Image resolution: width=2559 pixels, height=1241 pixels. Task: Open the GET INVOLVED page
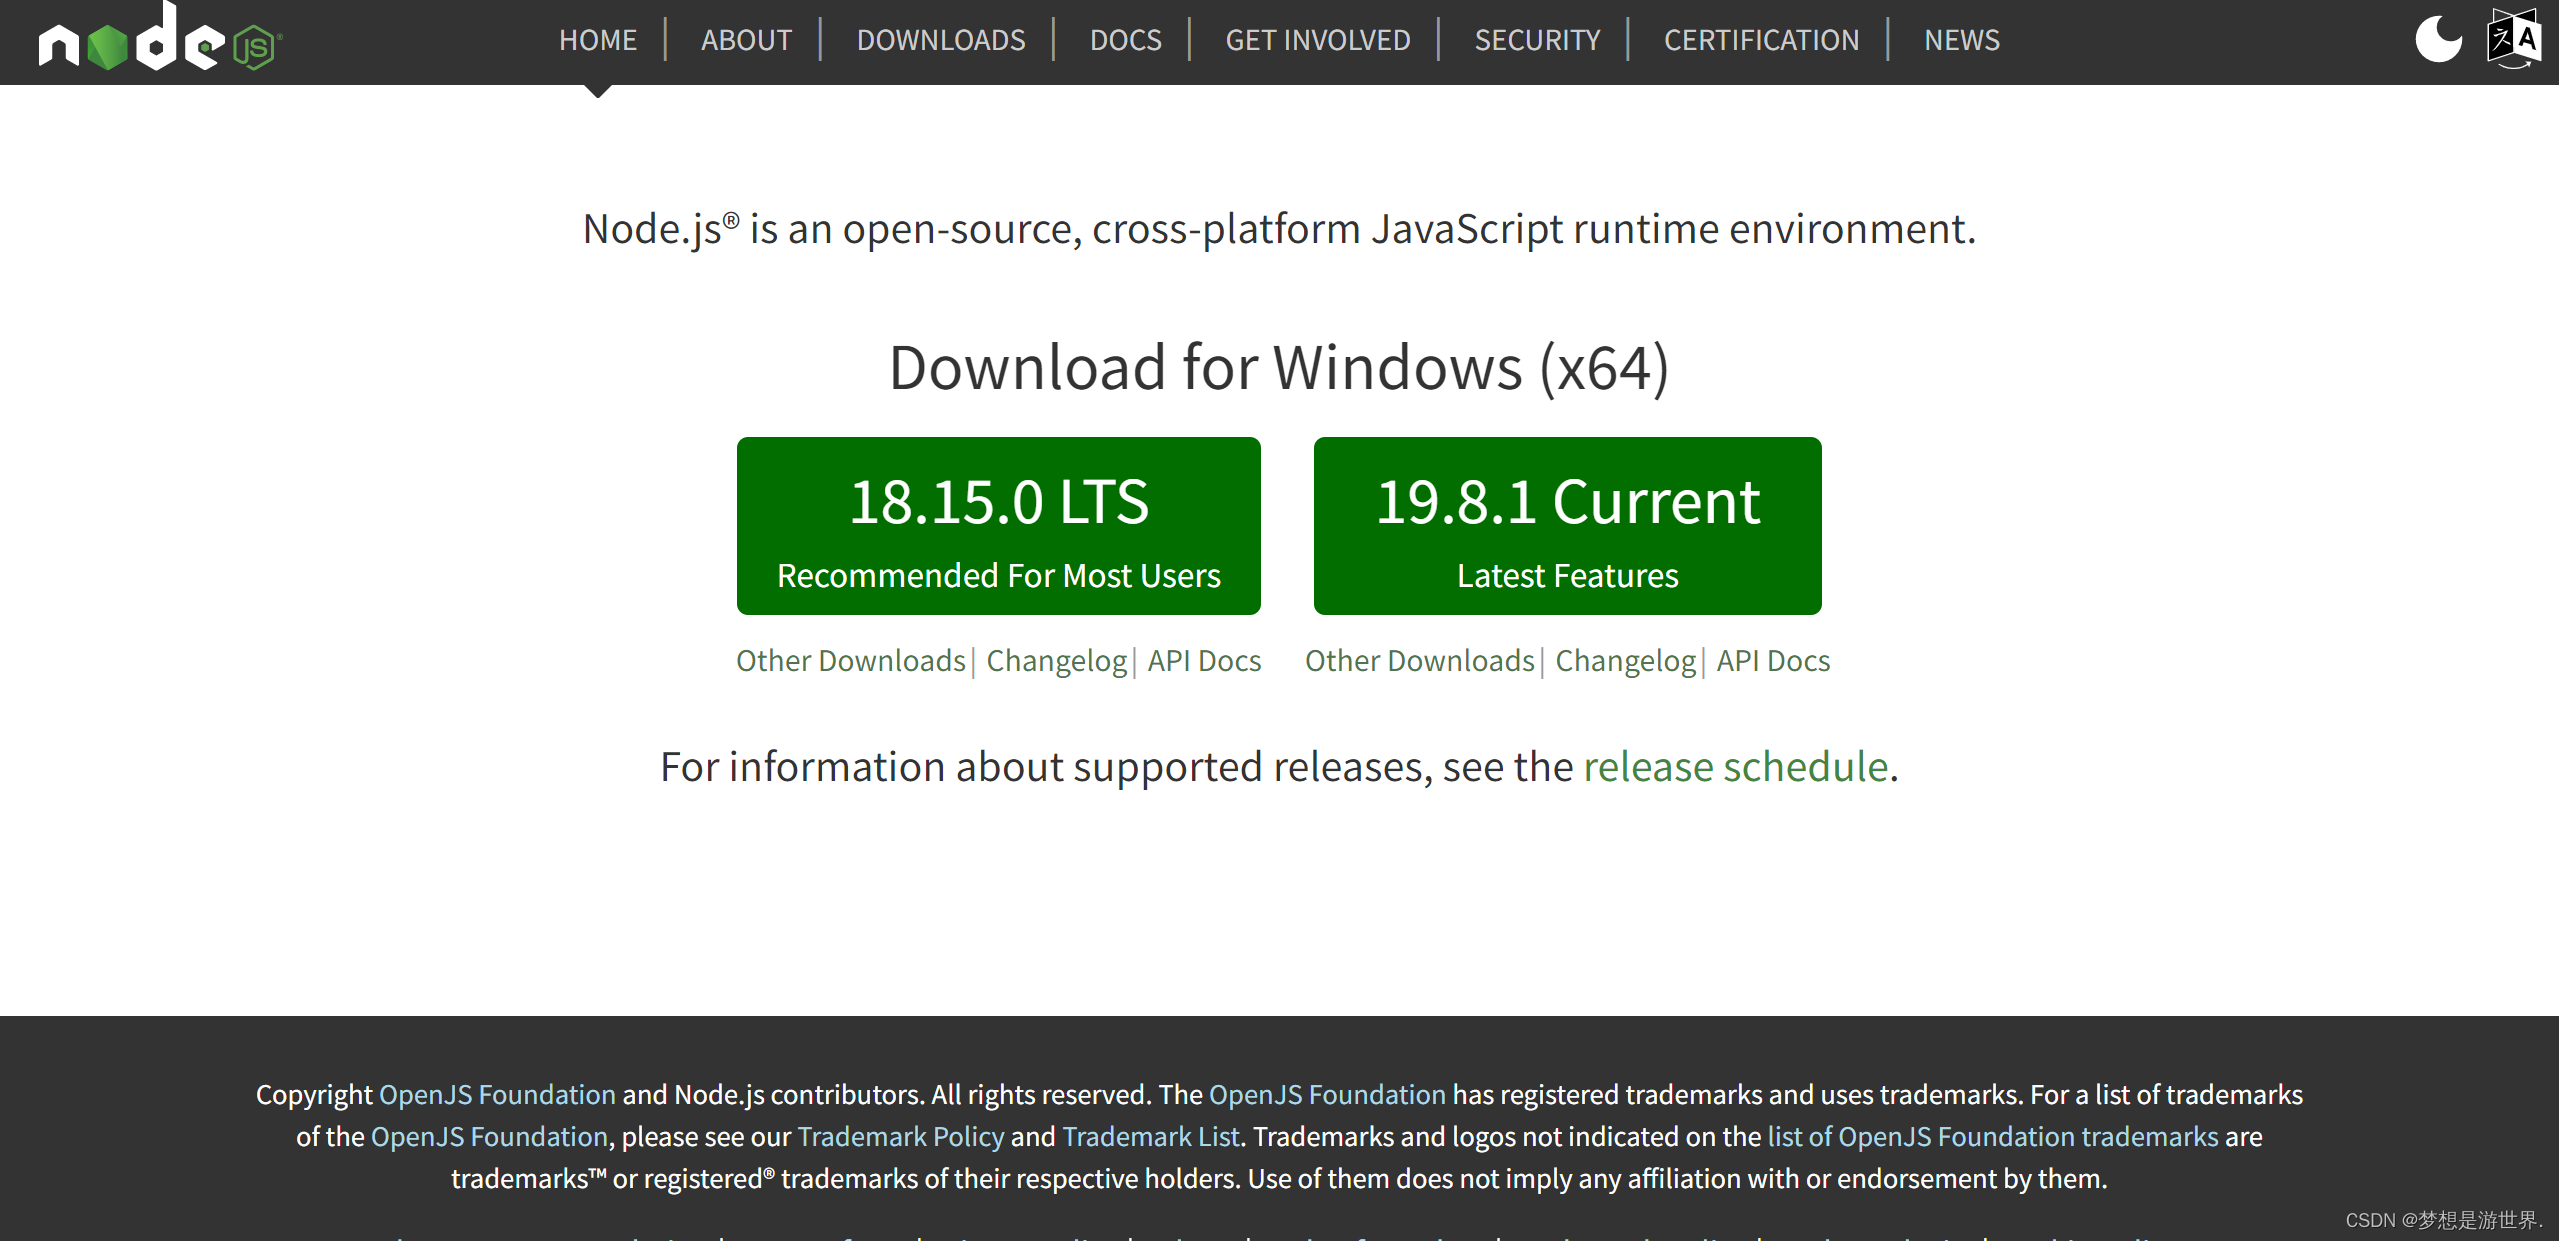tap(1317, 39)
